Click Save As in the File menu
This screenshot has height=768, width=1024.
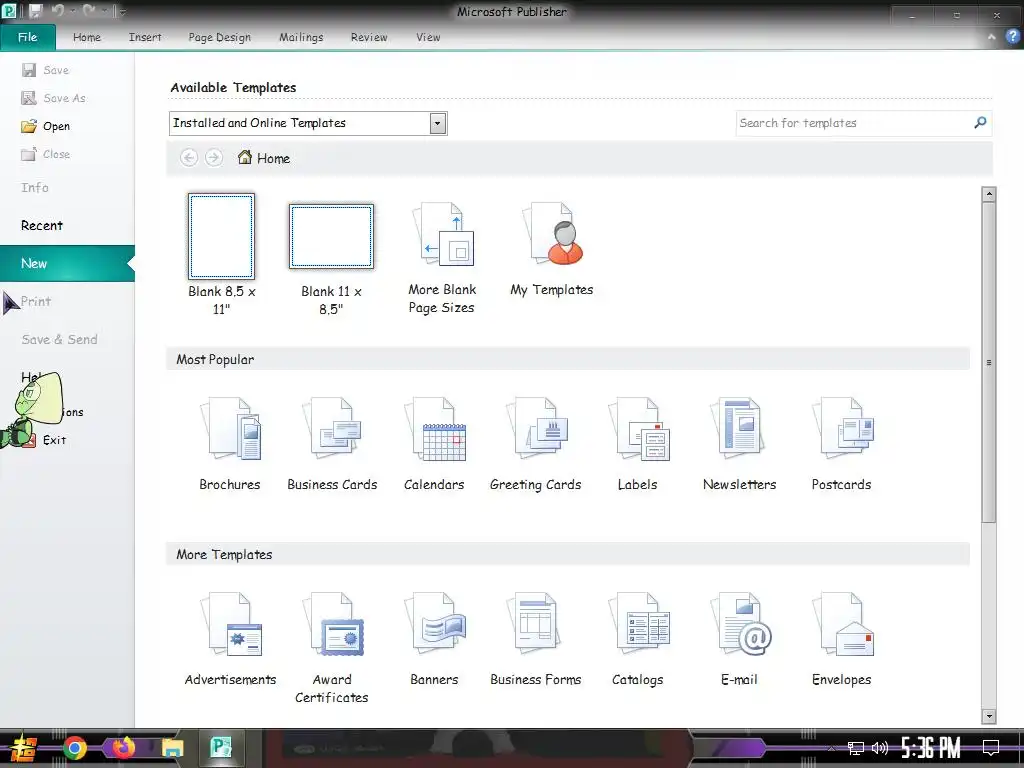tap(54, 98)
